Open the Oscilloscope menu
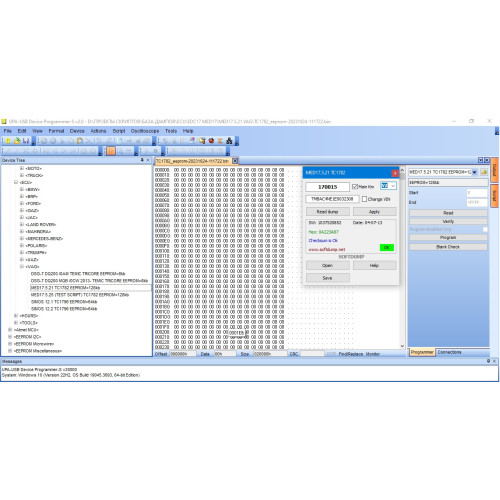This screenshot has height=500, width=500. pyautogui.click(x=145, y=131)
